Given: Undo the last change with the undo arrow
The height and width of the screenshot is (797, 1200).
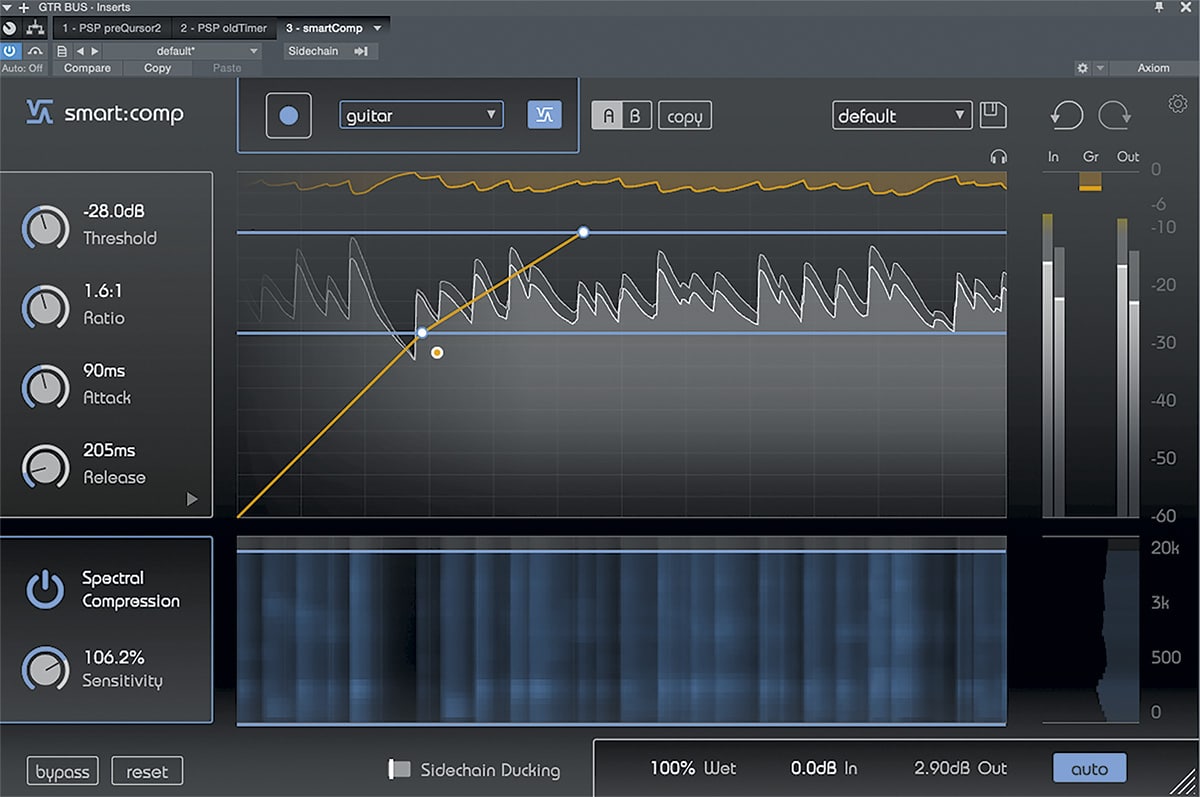Looking at the screenshot, I should point(1067,115).
